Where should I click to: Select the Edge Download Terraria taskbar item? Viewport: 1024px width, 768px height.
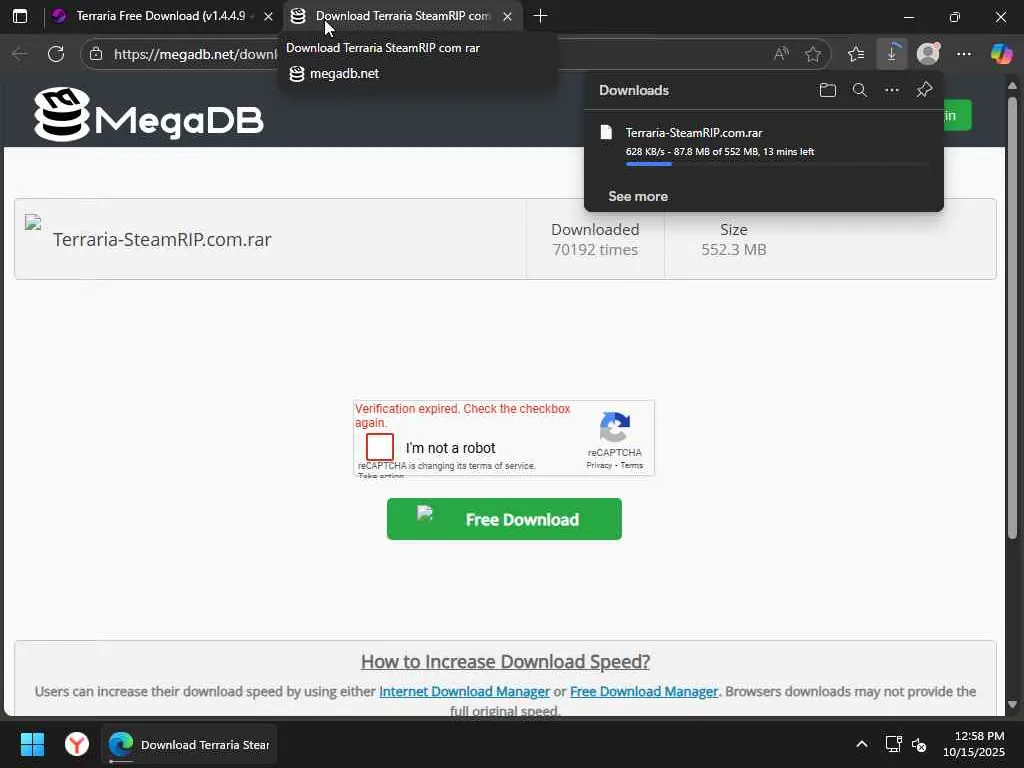click(x=189, y=744)
